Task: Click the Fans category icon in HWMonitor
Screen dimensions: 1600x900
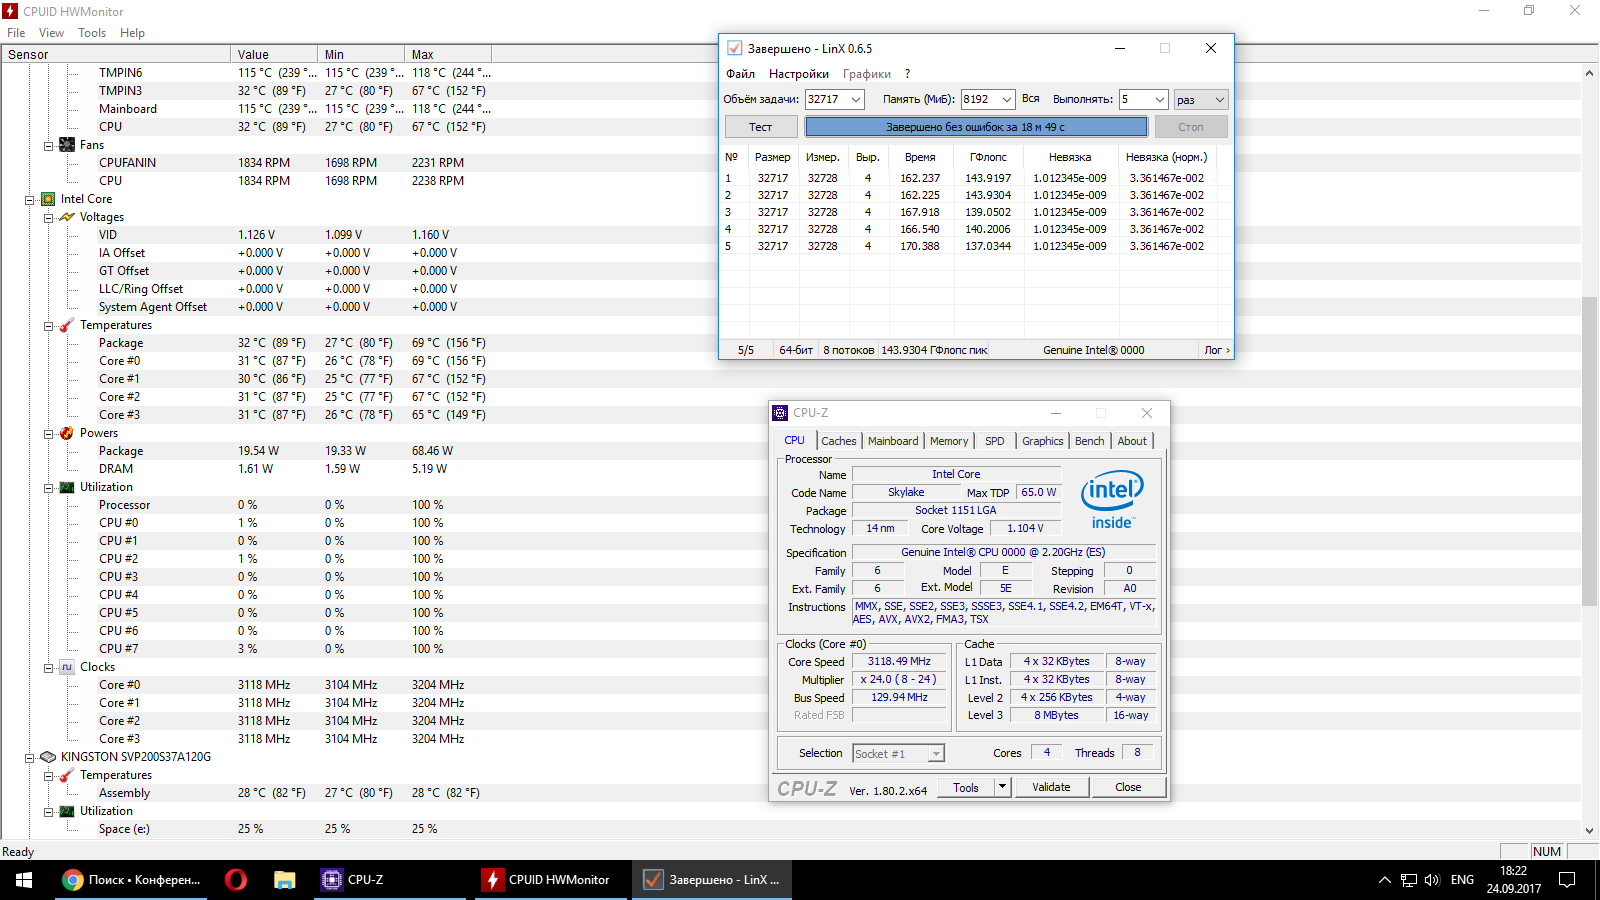Action: coord(67,145)
